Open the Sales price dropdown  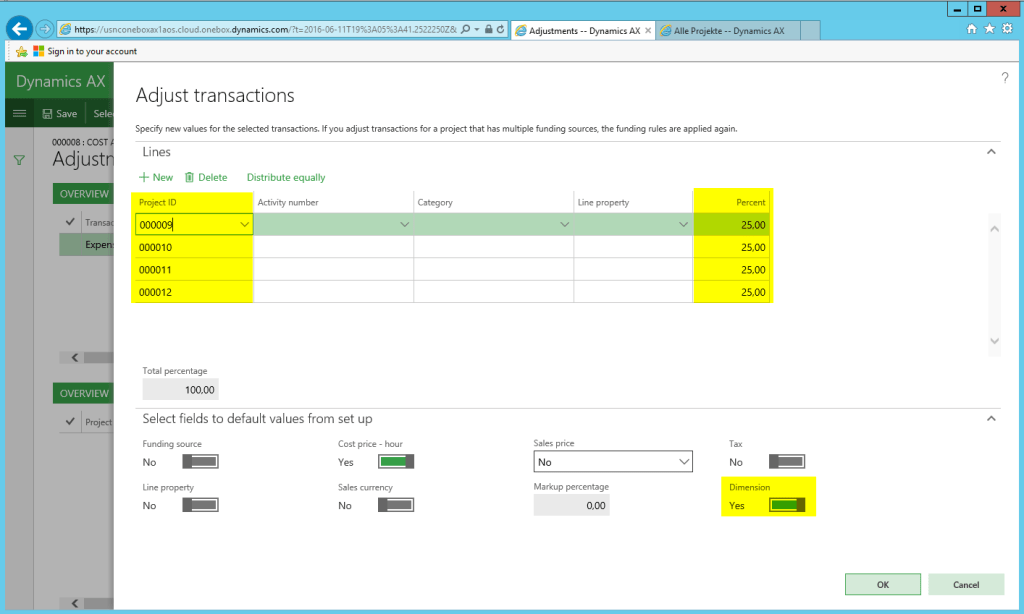click(684, 461)
